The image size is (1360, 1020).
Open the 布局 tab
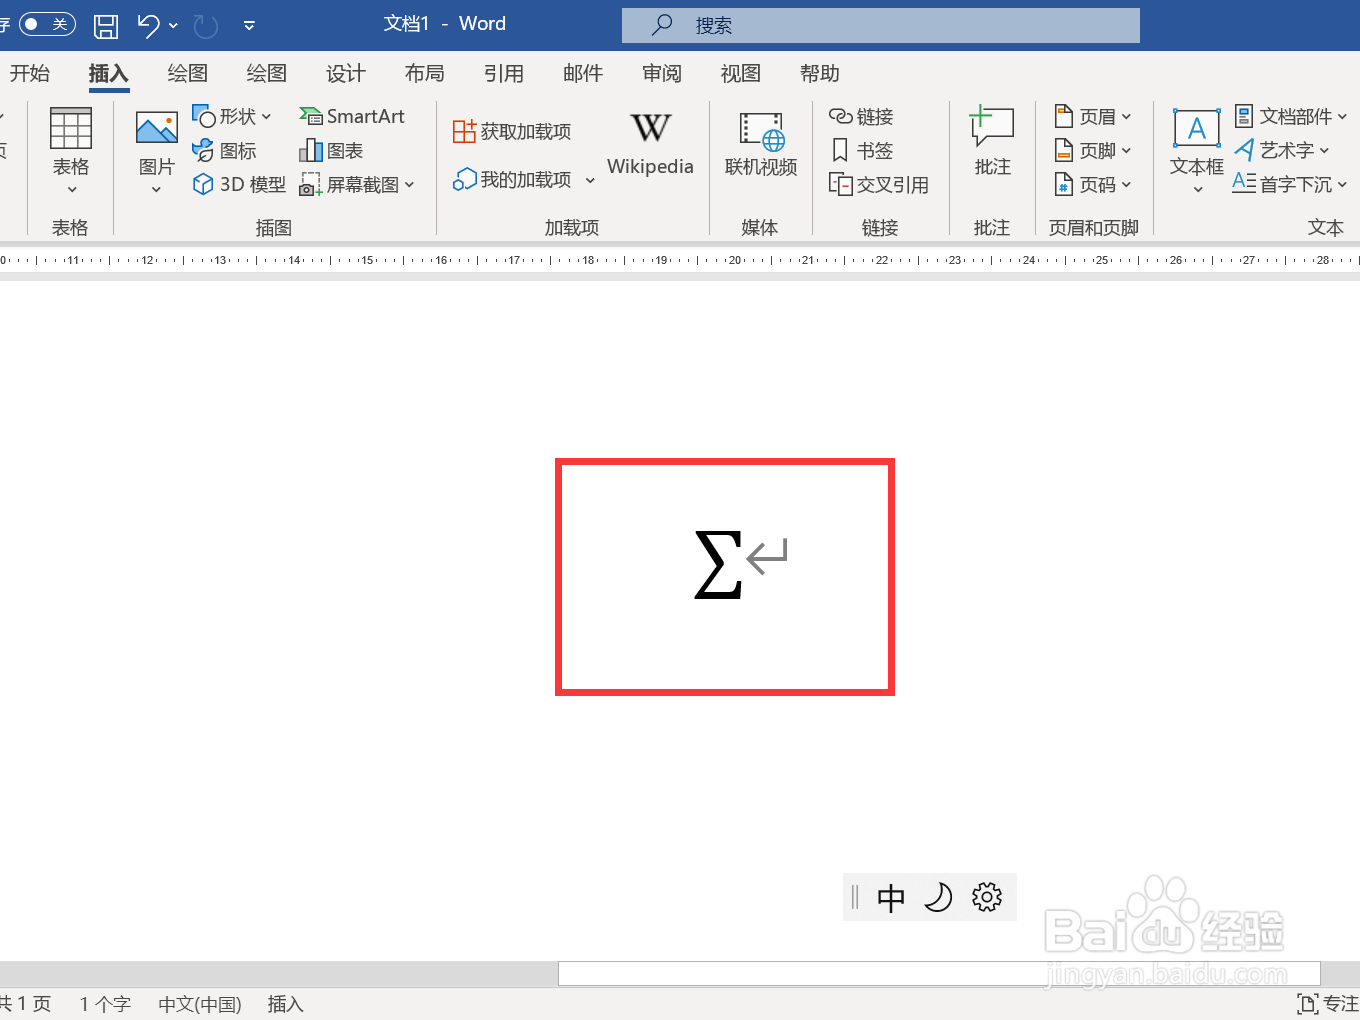pyautogui.click(x=425, y=73)
